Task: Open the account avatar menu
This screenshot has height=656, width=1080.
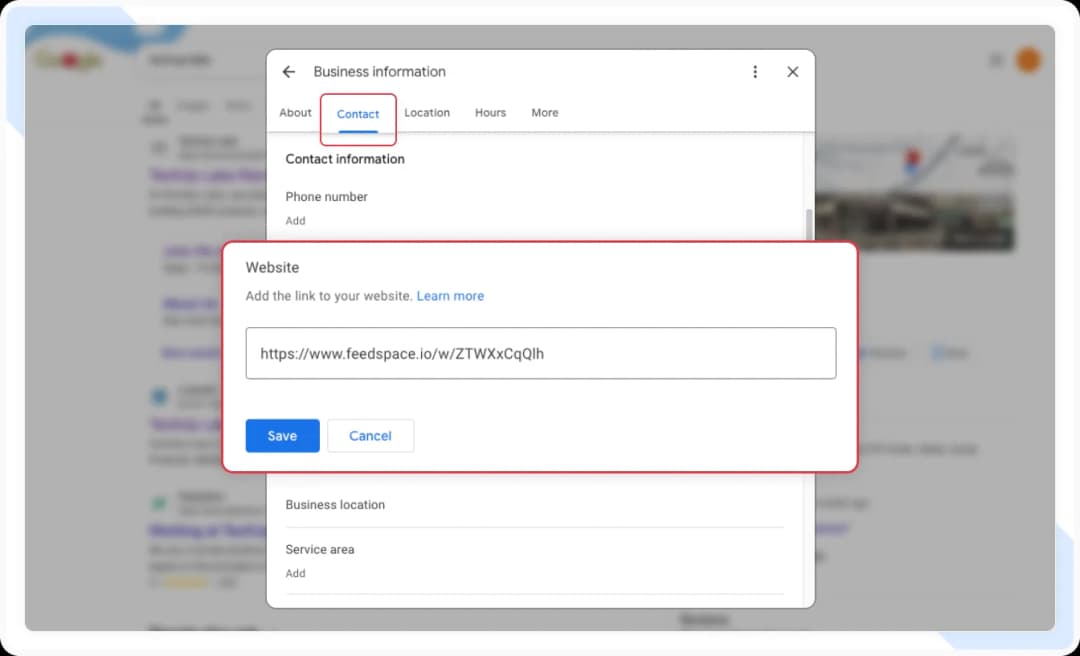Action: tap(1028, 59)
